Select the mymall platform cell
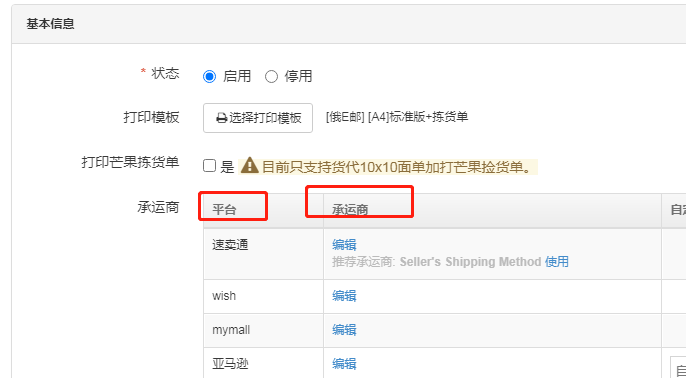Screen dimensions: 686x378 coord(263,331)
